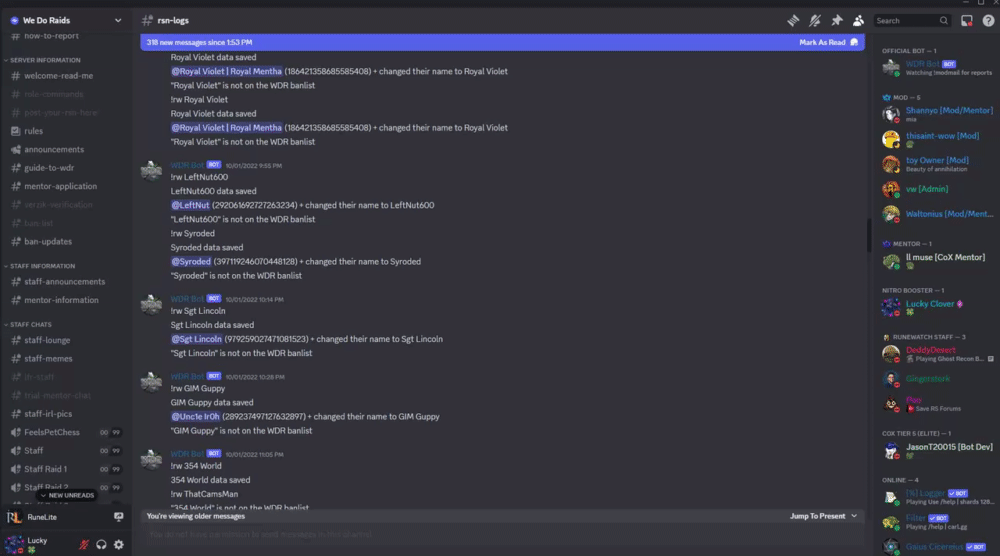Open the announcements channel
Screen dimensions: 1000x556
[x=53, y=149]
